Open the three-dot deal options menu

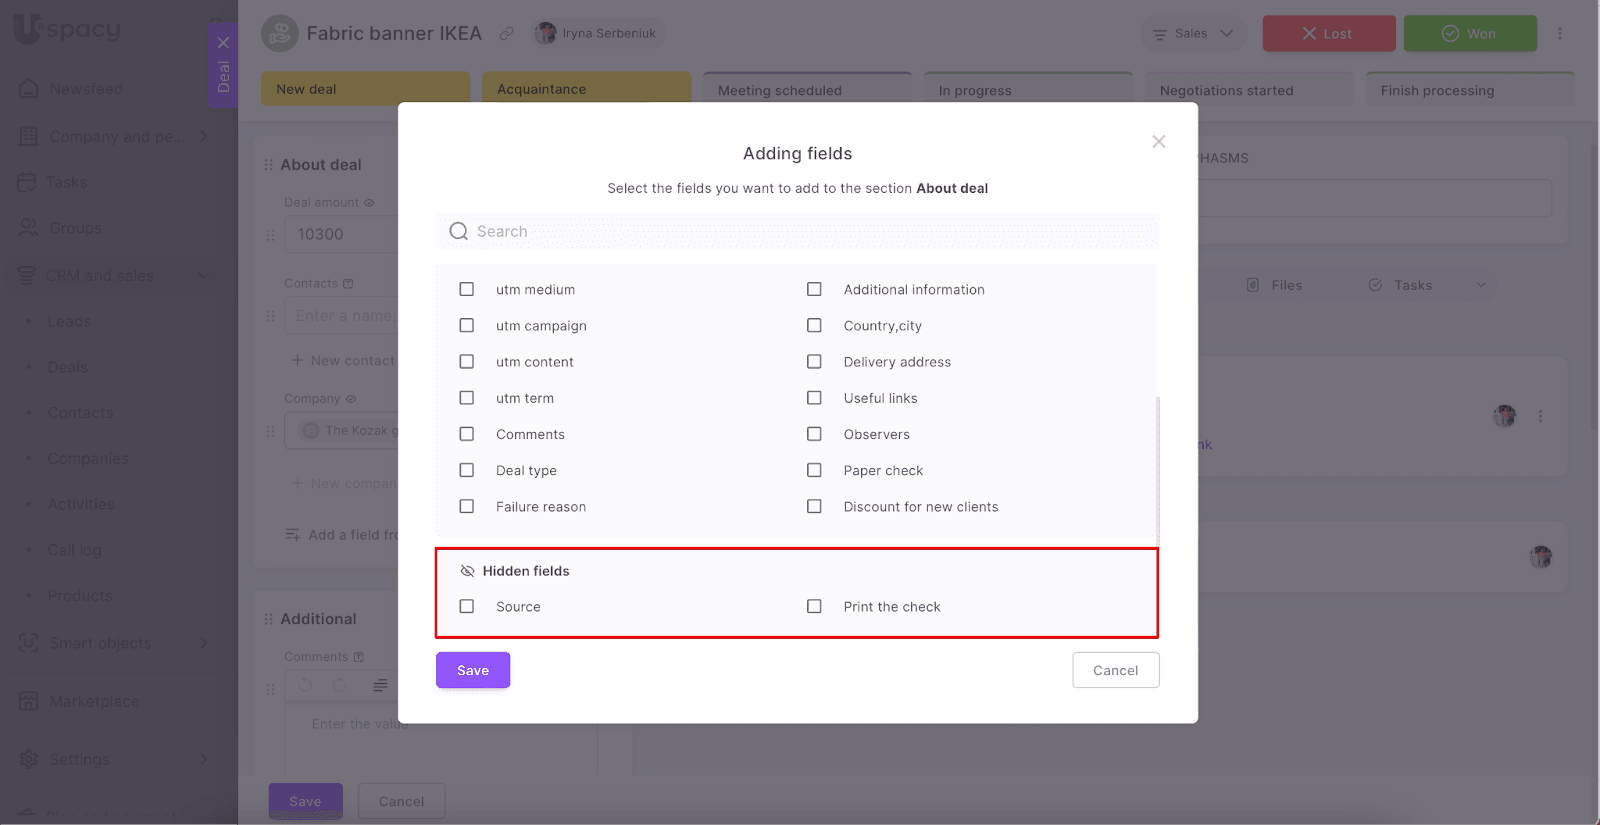pyautogui.click(x=1560, y=34)
